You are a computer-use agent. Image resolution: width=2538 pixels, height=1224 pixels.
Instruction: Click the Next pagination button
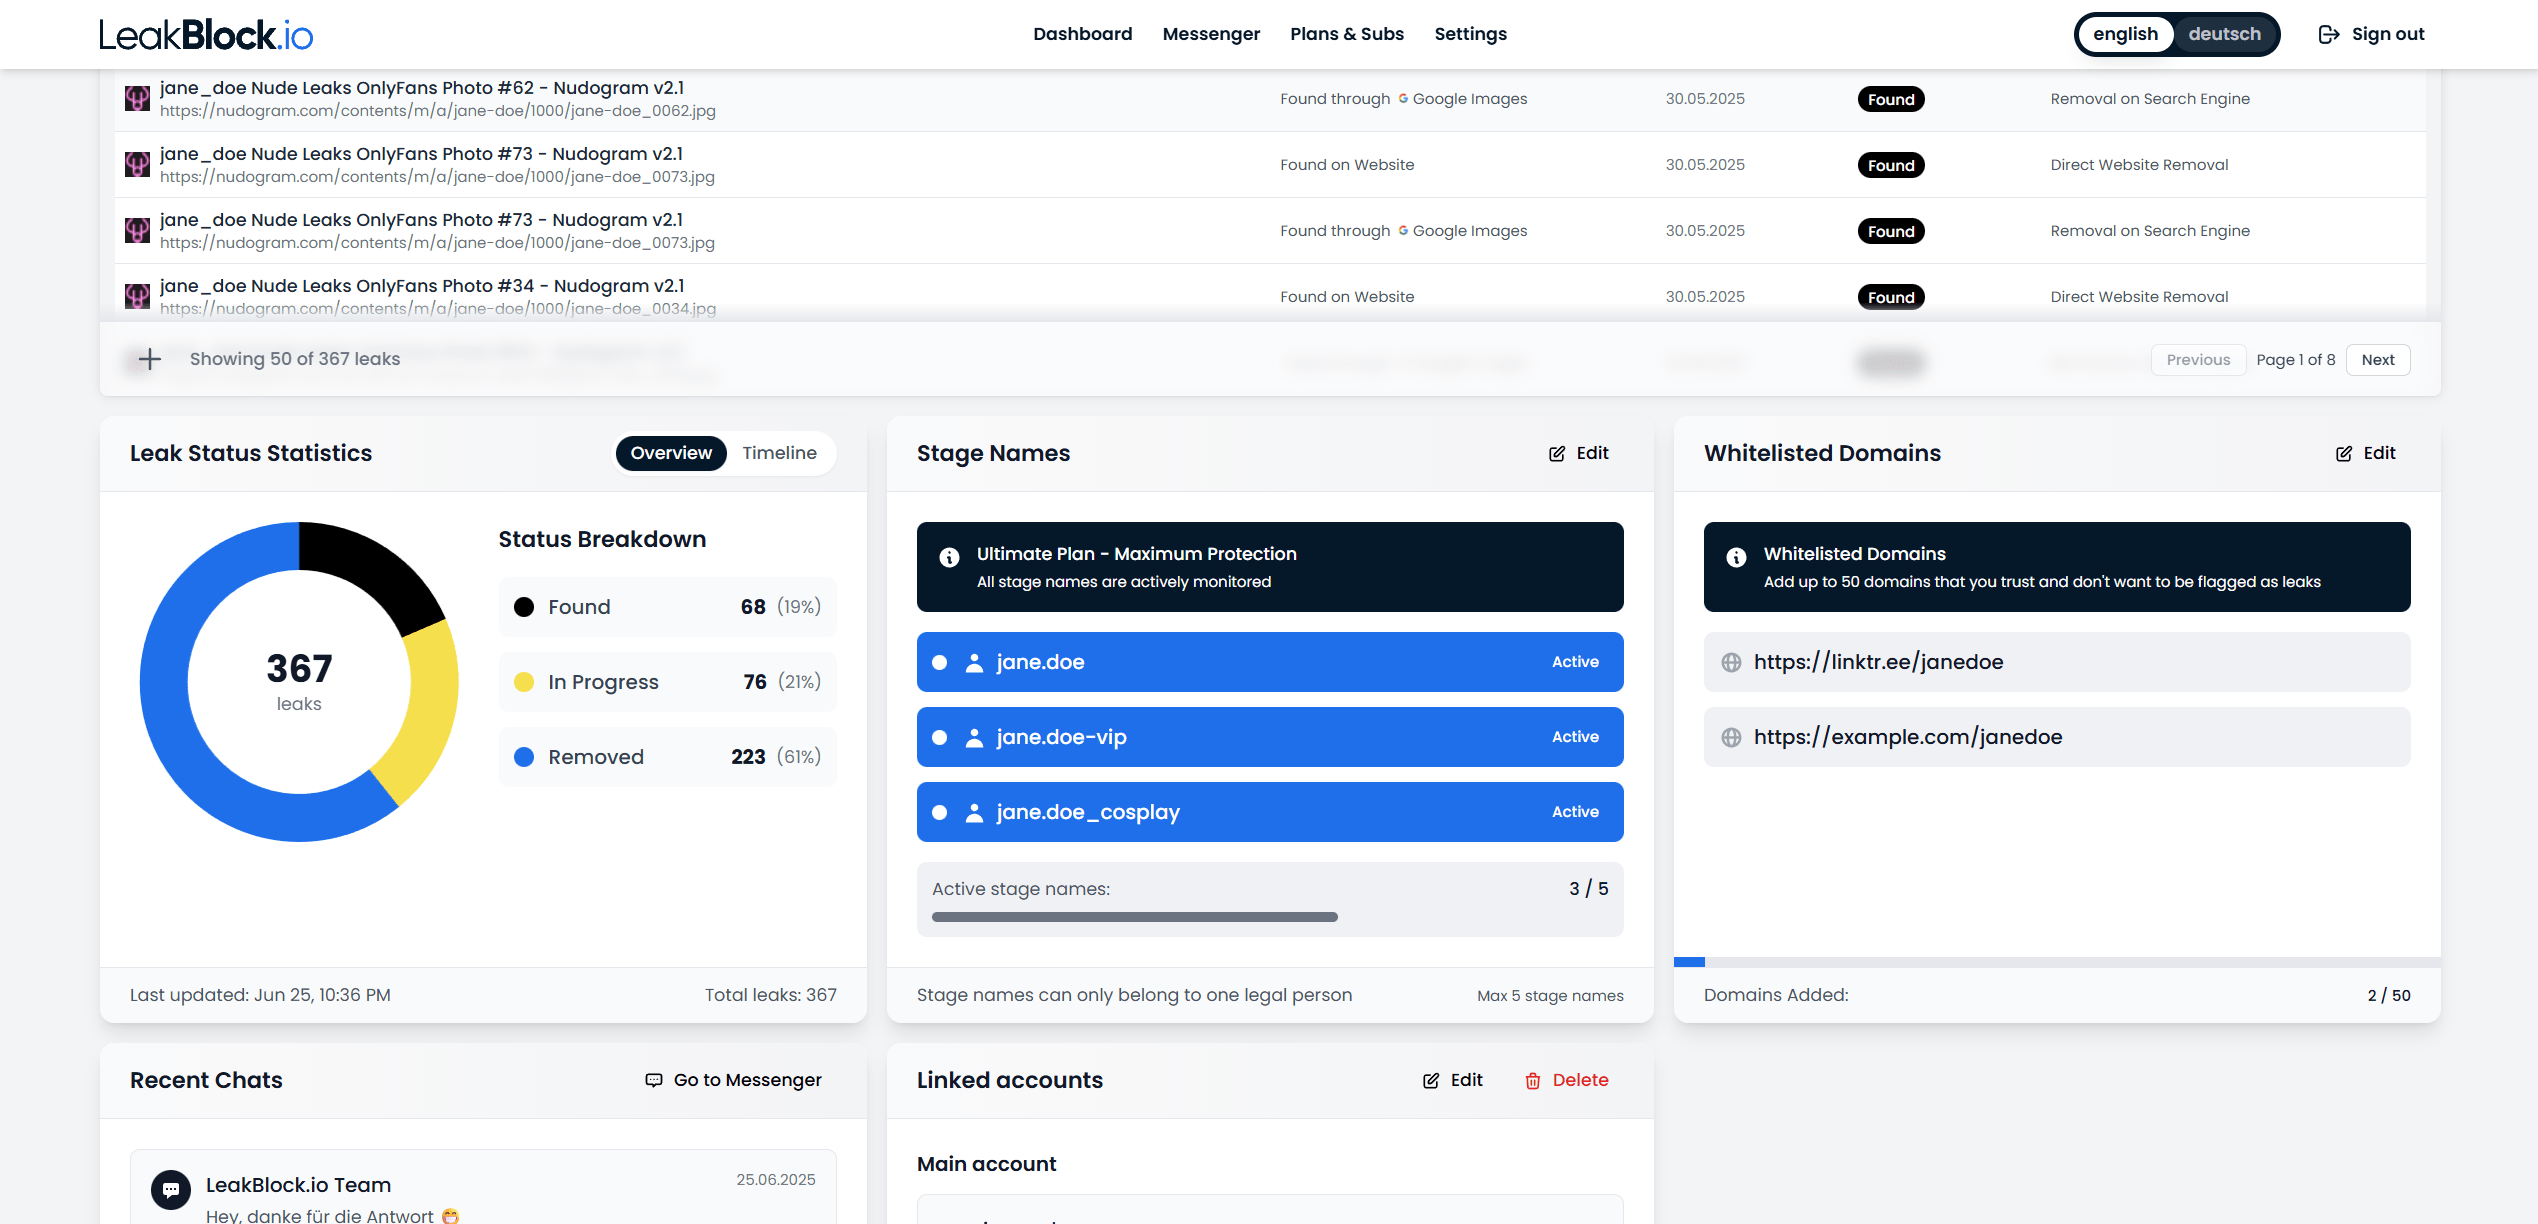click(2378, 359)
